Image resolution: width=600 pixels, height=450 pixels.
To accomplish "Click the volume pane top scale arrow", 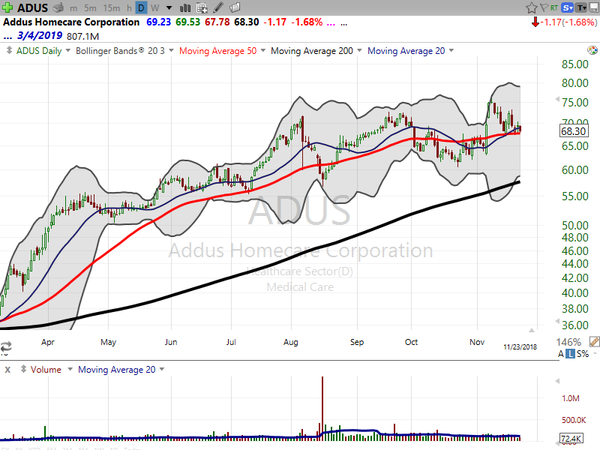I will pyautogui.click(x=557, y=381).
